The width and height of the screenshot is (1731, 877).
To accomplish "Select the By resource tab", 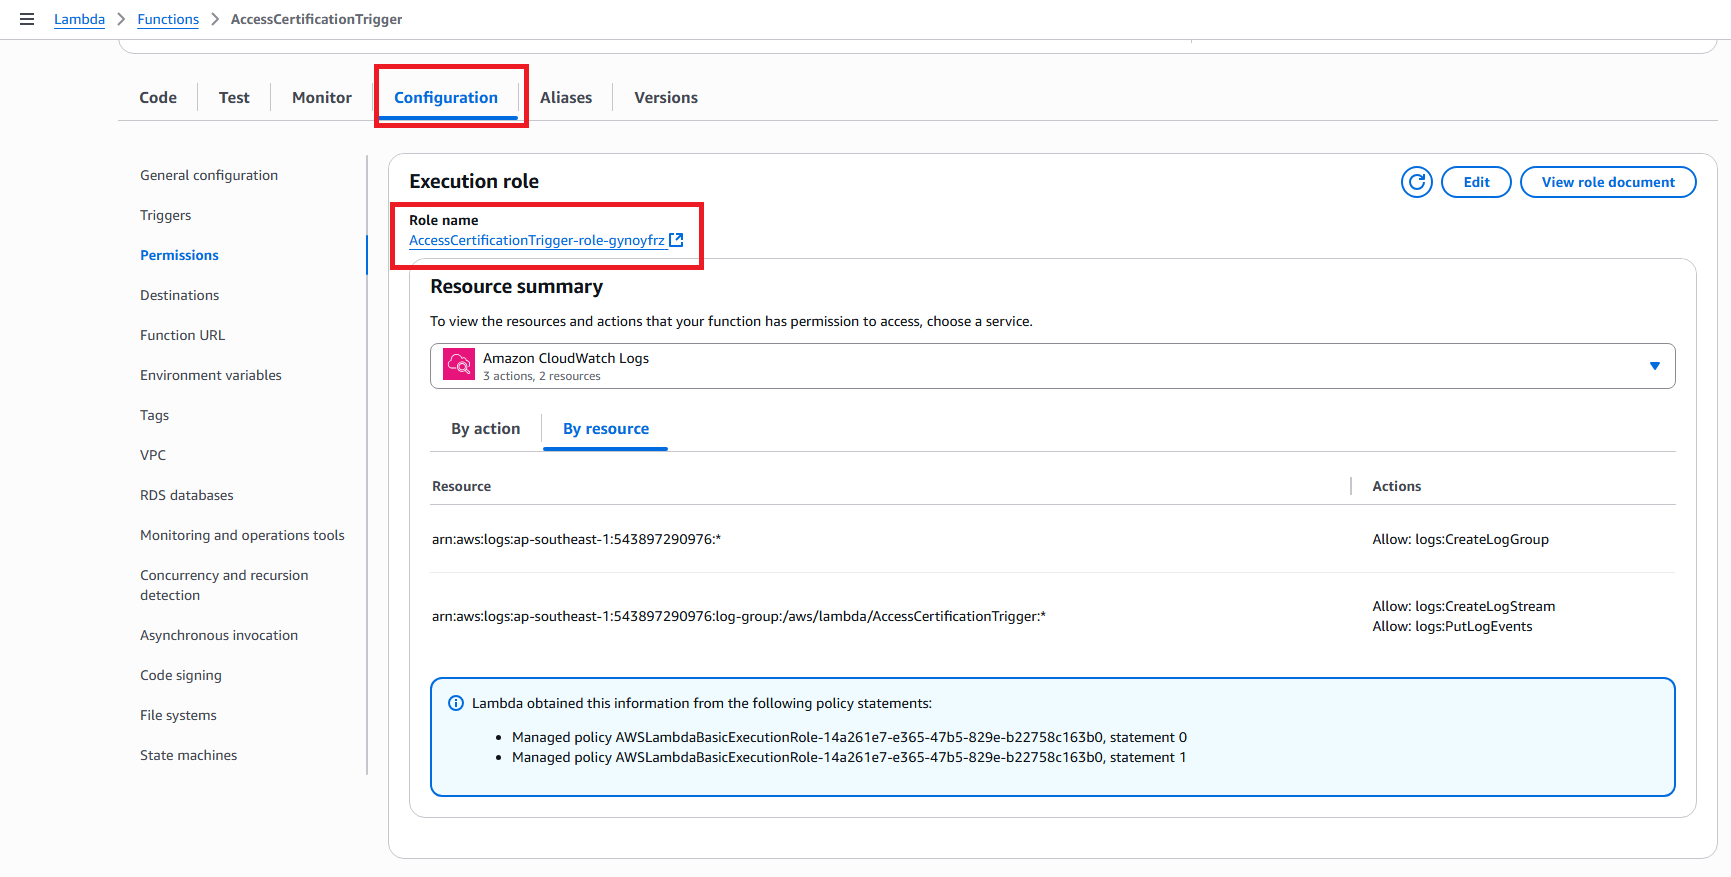I will [606, 428].
